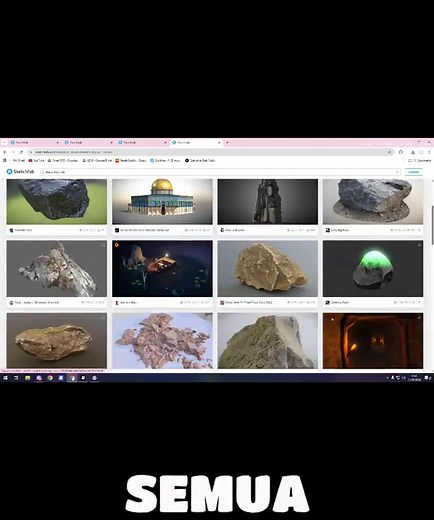Click the taskbar clock

coord(415,378)
